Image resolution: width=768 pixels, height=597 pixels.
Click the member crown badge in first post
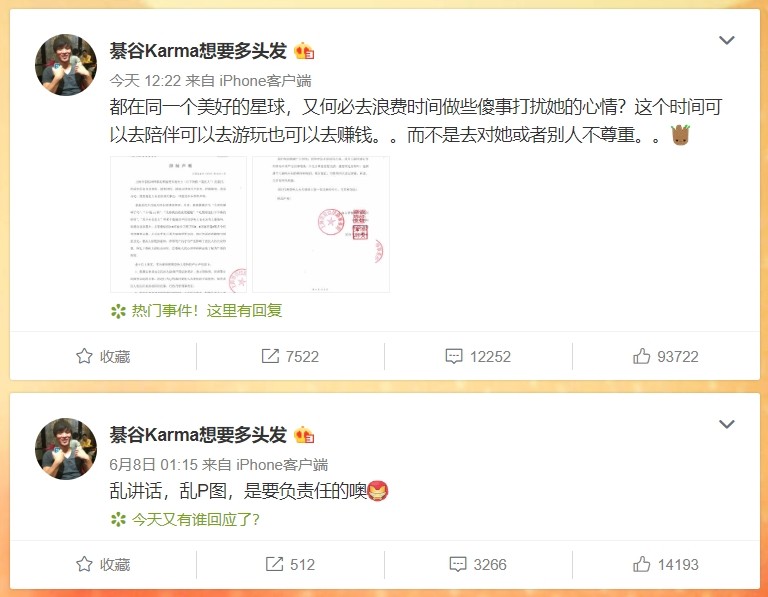[304, 51]
